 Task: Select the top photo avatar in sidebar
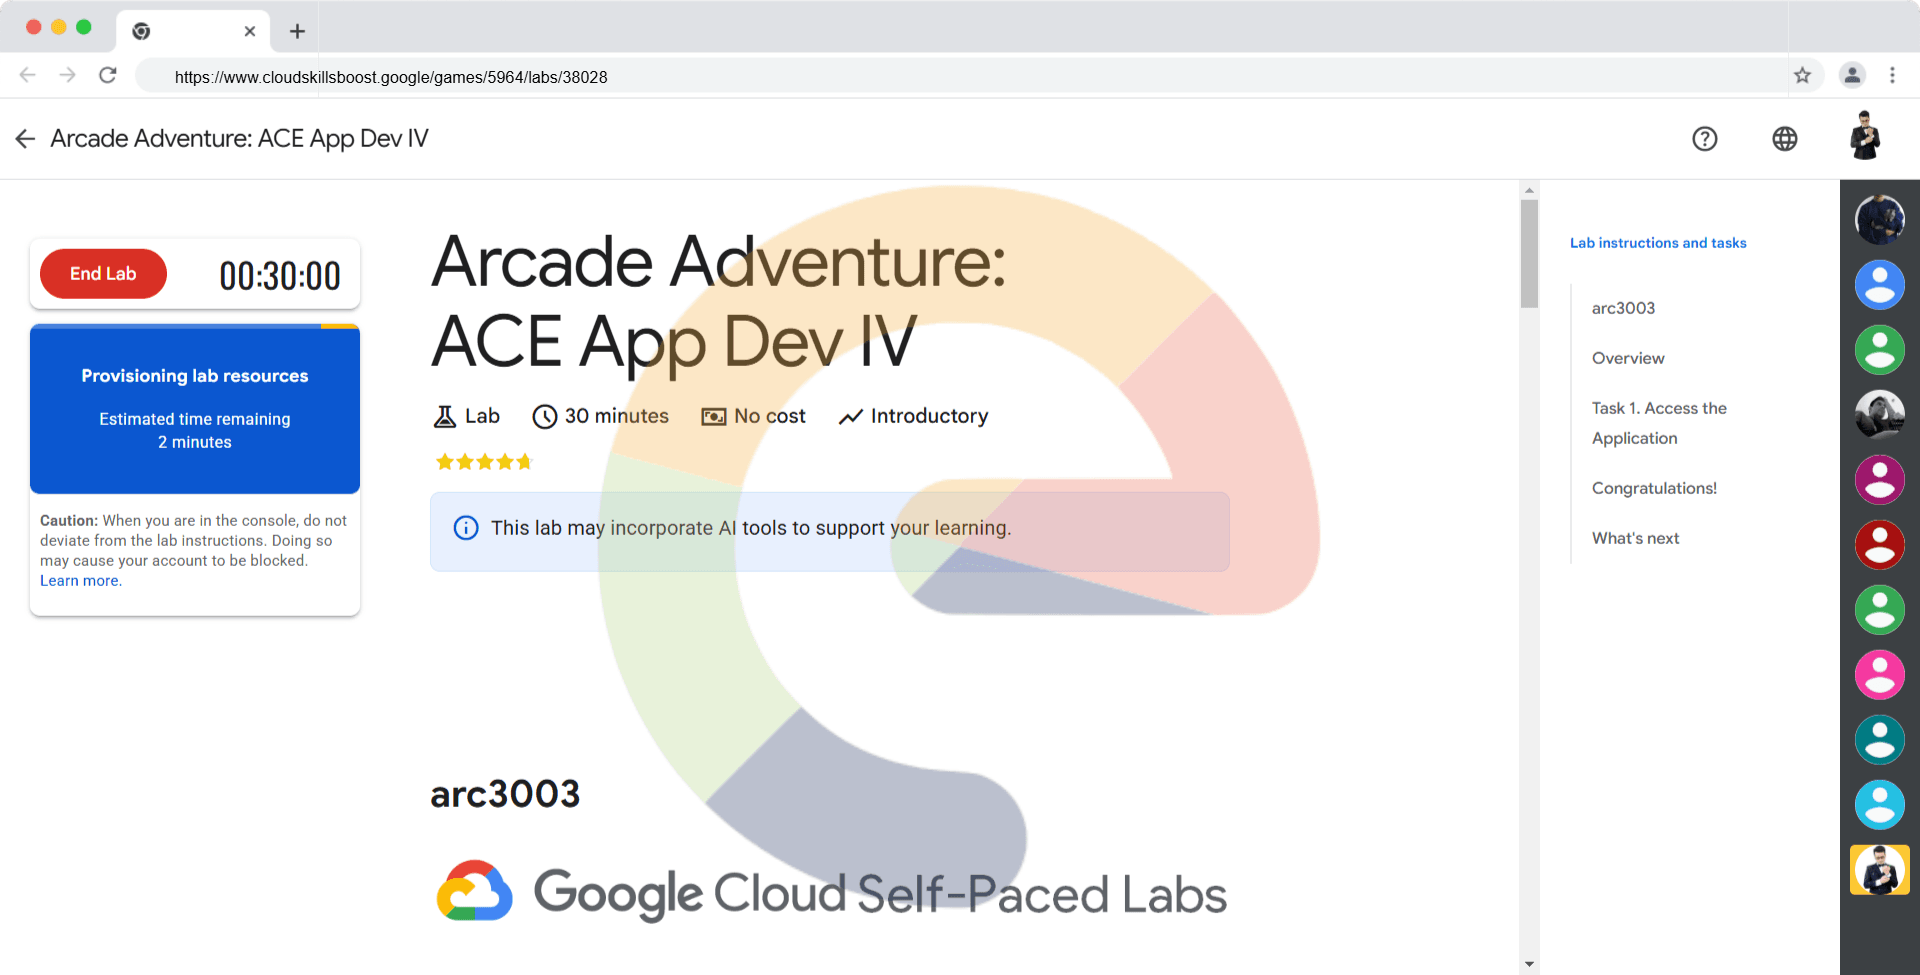1880,220
